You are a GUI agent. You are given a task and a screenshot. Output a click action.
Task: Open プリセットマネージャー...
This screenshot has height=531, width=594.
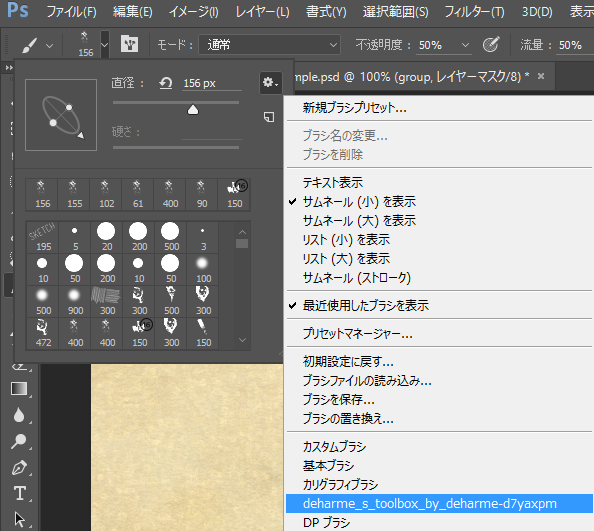(439, 333)
